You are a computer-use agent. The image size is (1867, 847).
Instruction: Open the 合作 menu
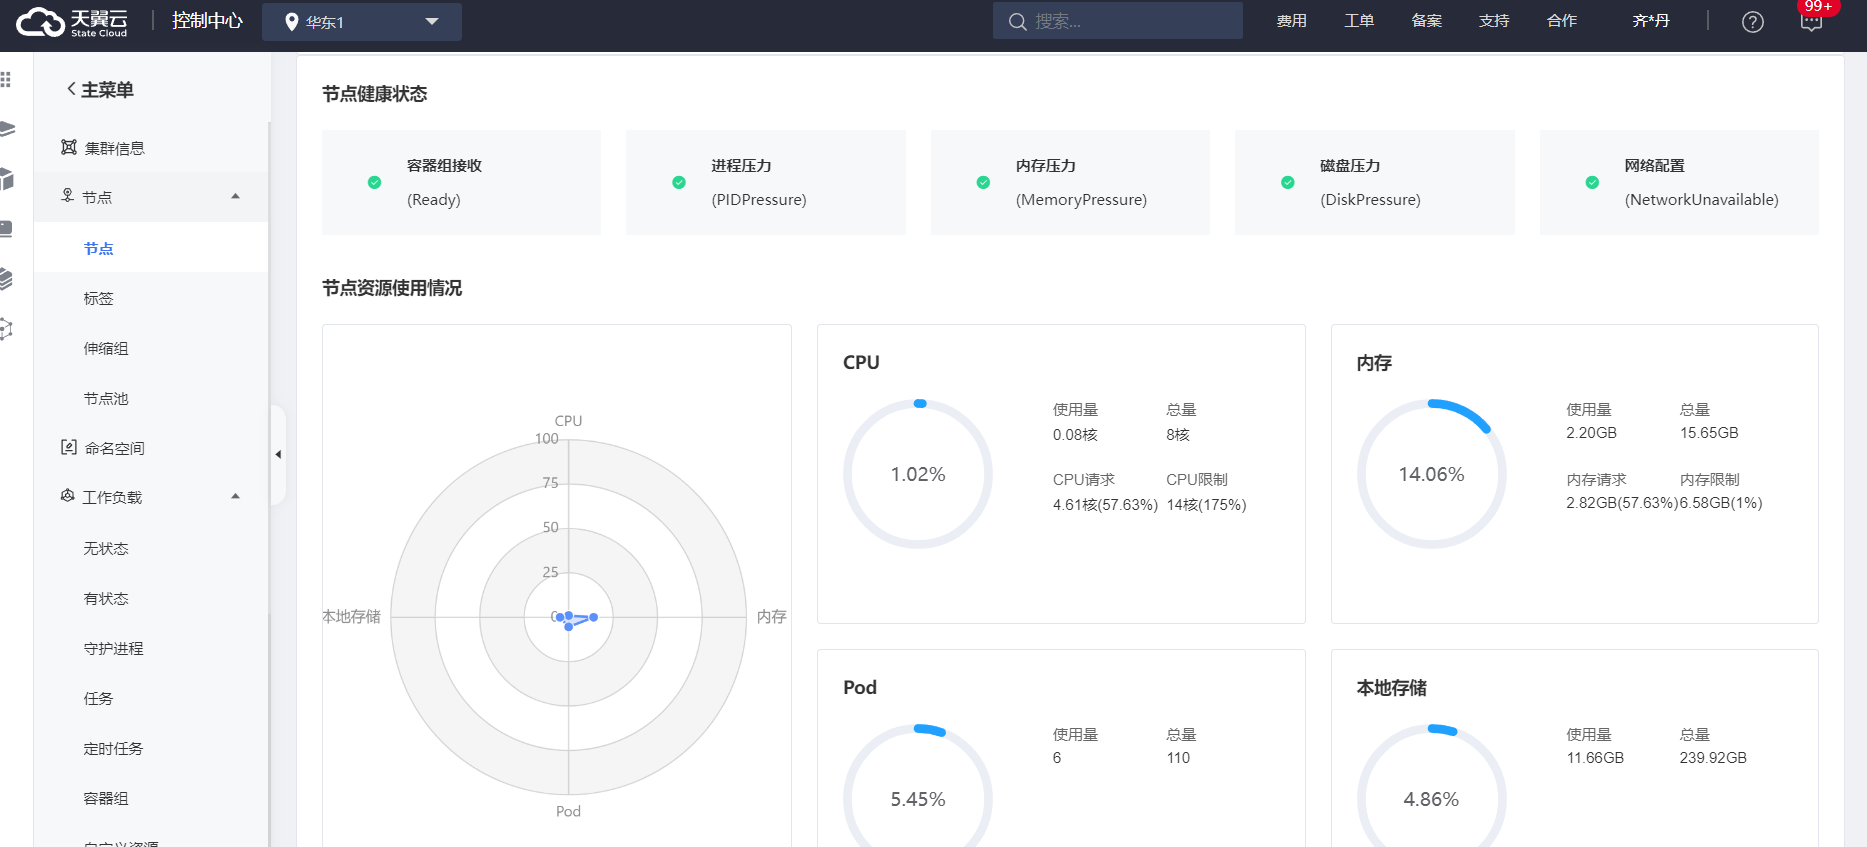pos(1562,21)
